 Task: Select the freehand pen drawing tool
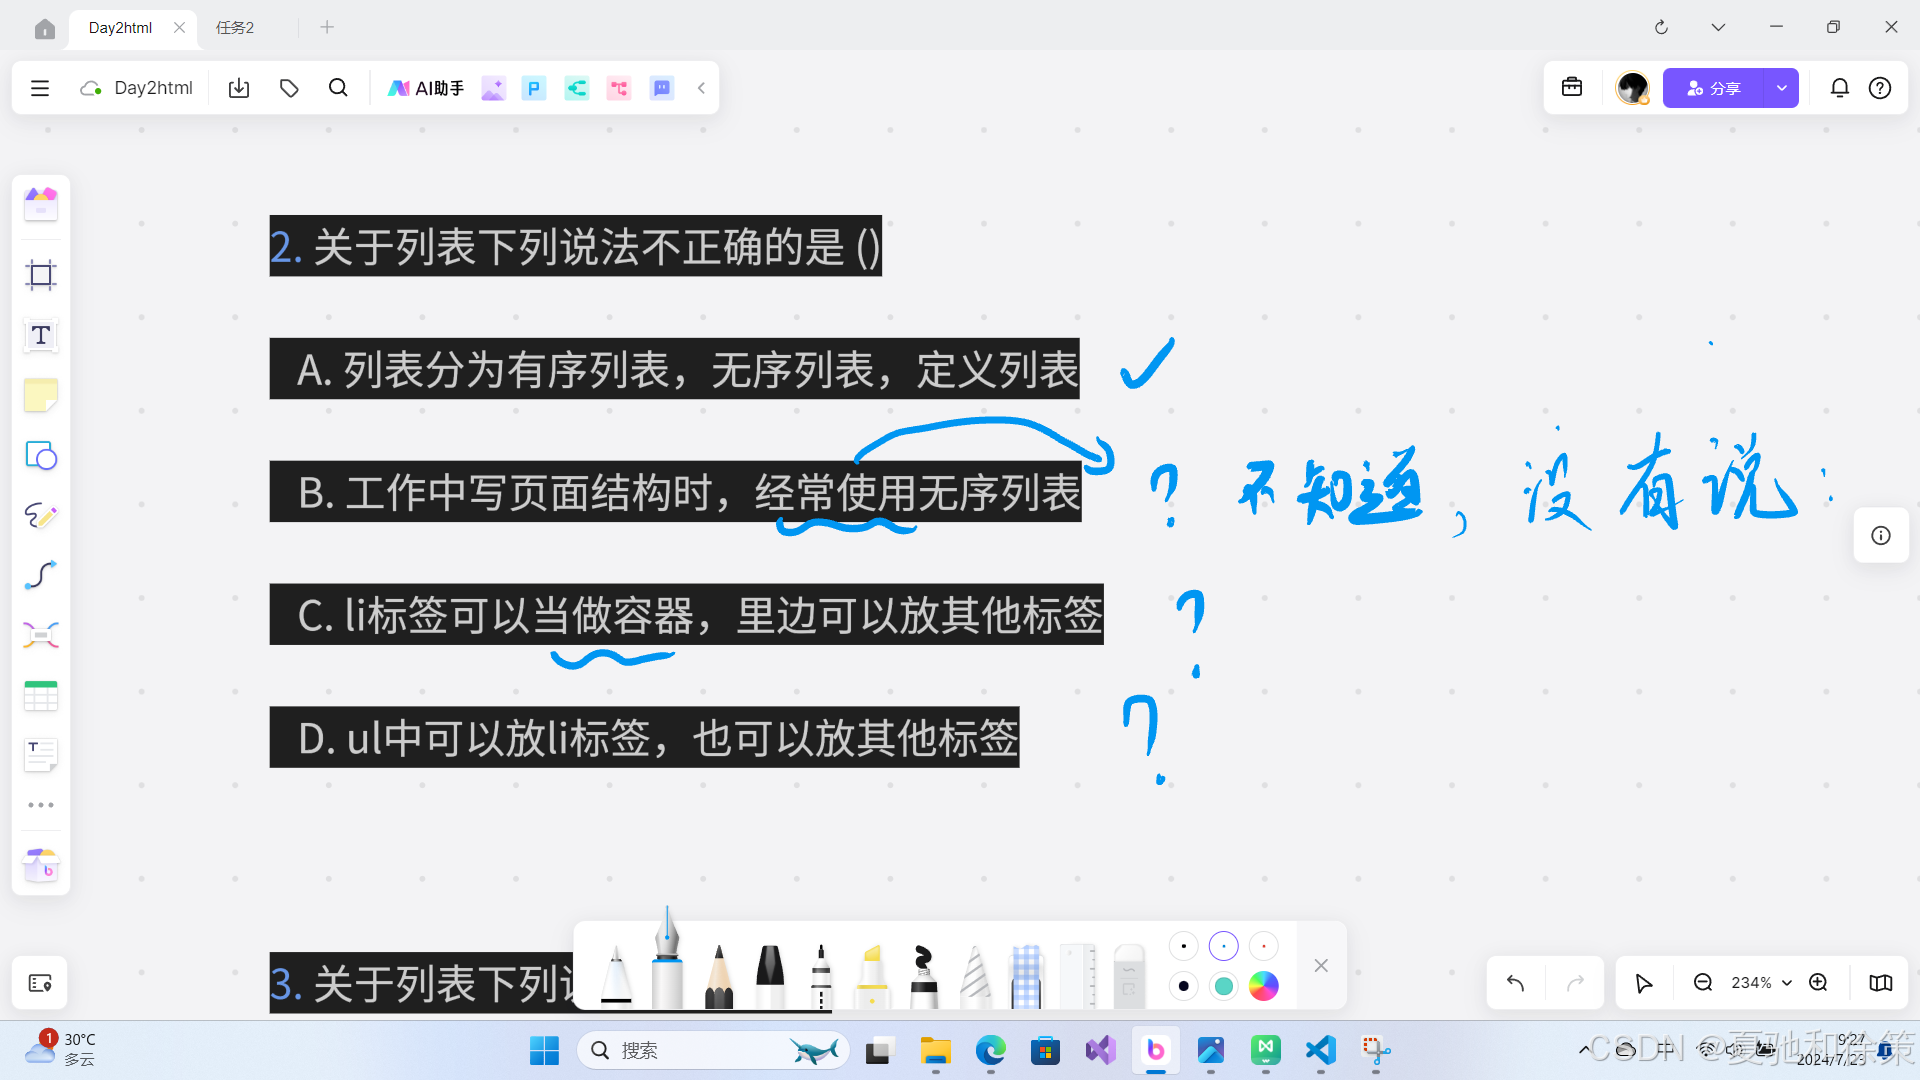pyautogui.click(x=40, y=516)
